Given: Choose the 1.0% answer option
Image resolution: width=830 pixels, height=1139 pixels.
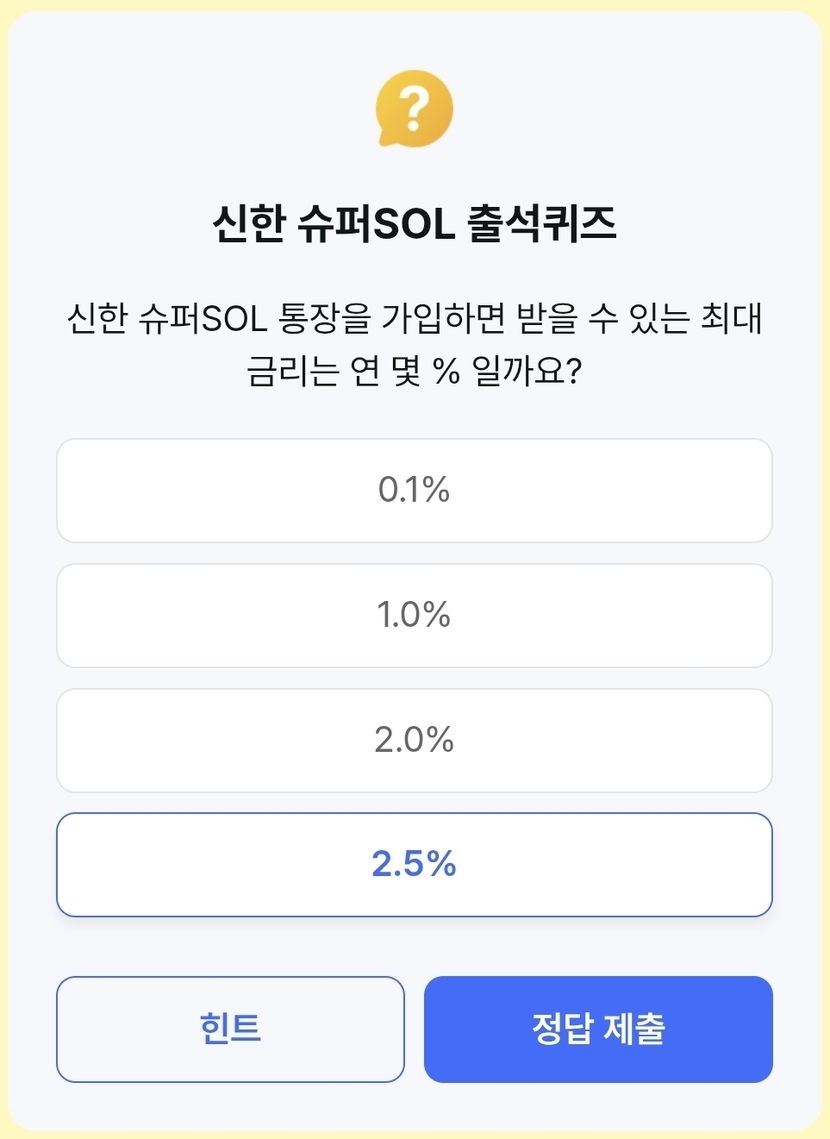Looking at the screenshot, I should tap(414, 616).
